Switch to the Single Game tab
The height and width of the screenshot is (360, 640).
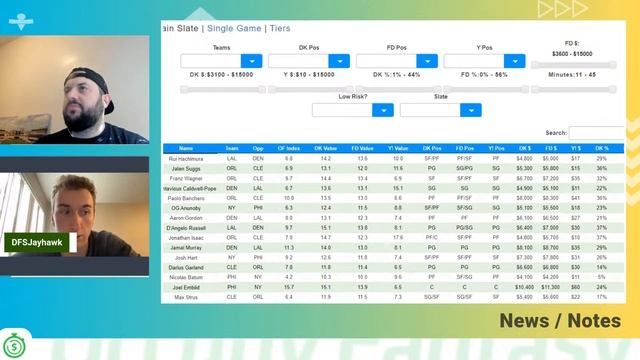coord(234,28)
